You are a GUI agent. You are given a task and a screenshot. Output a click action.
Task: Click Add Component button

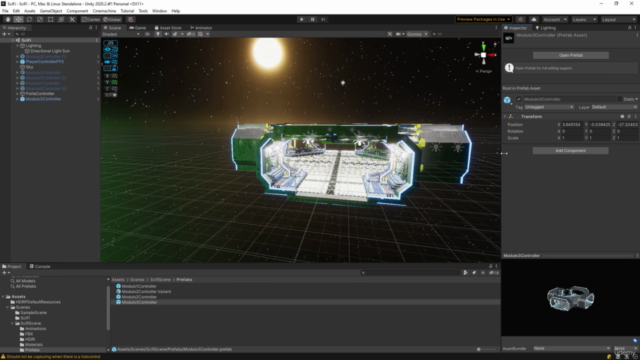(x=571, y=151)
